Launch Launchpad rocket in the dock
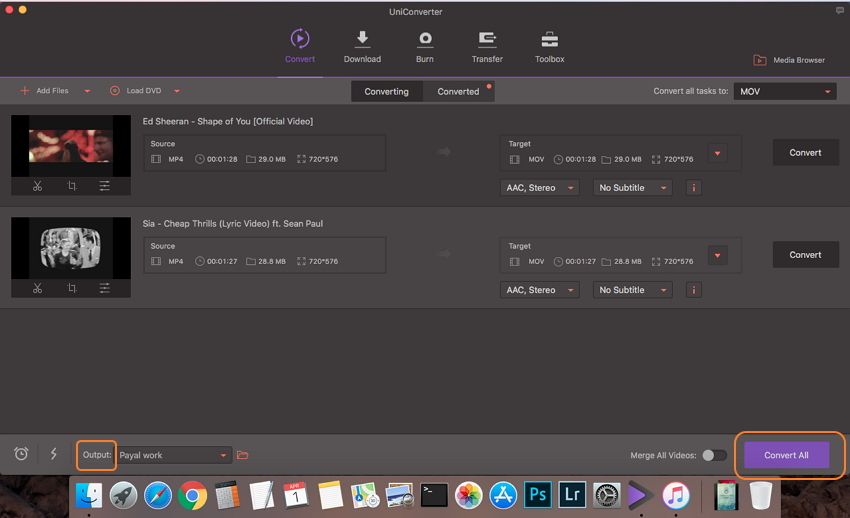Viewport: 850px width, 518px height. tap(124, 495)
